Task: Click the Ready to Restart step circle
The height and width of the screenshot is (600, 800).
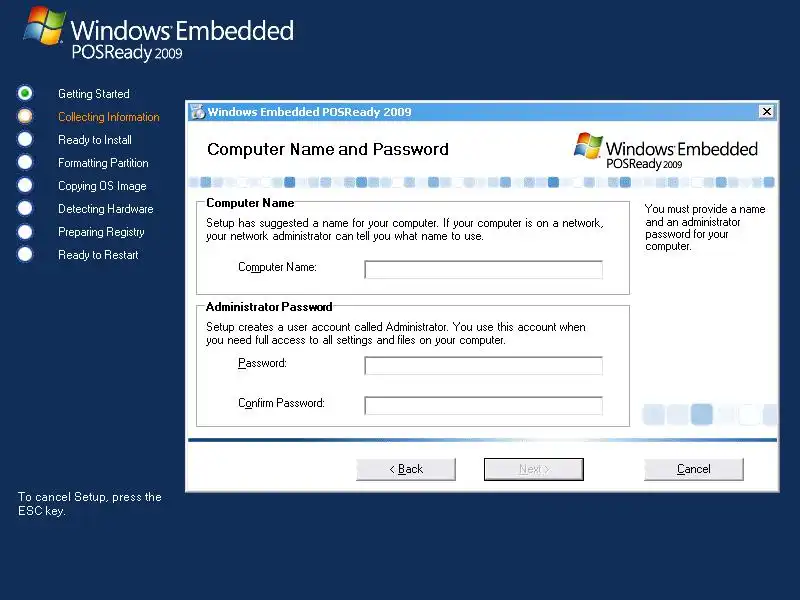Action: (24, 254)
